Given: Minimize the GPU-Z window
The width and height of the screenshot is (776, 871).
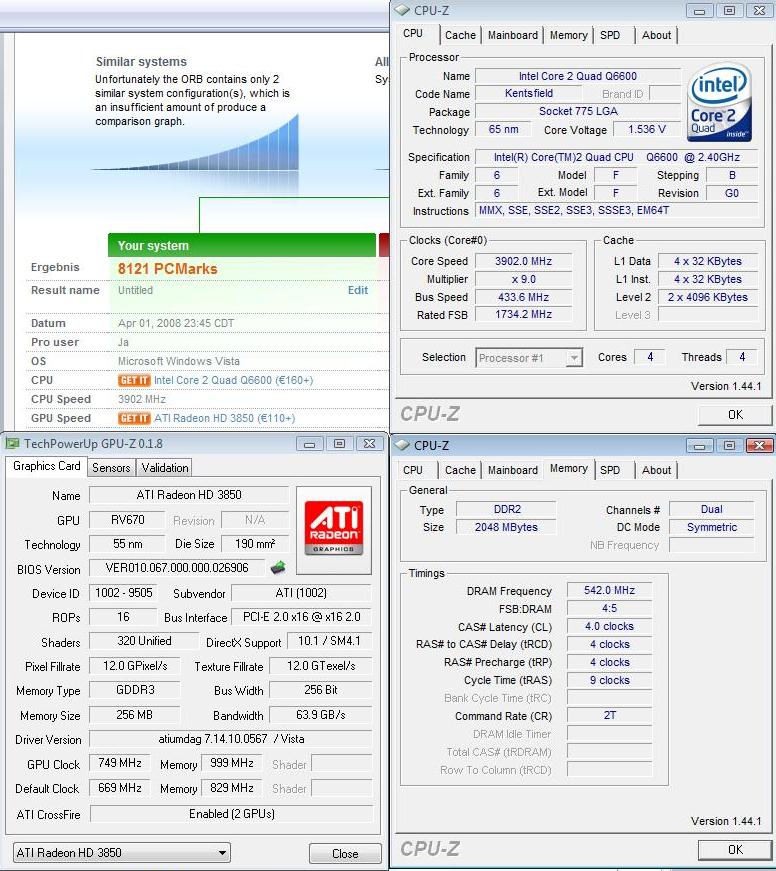Looking at the screenshot, I should click(310, 444).
